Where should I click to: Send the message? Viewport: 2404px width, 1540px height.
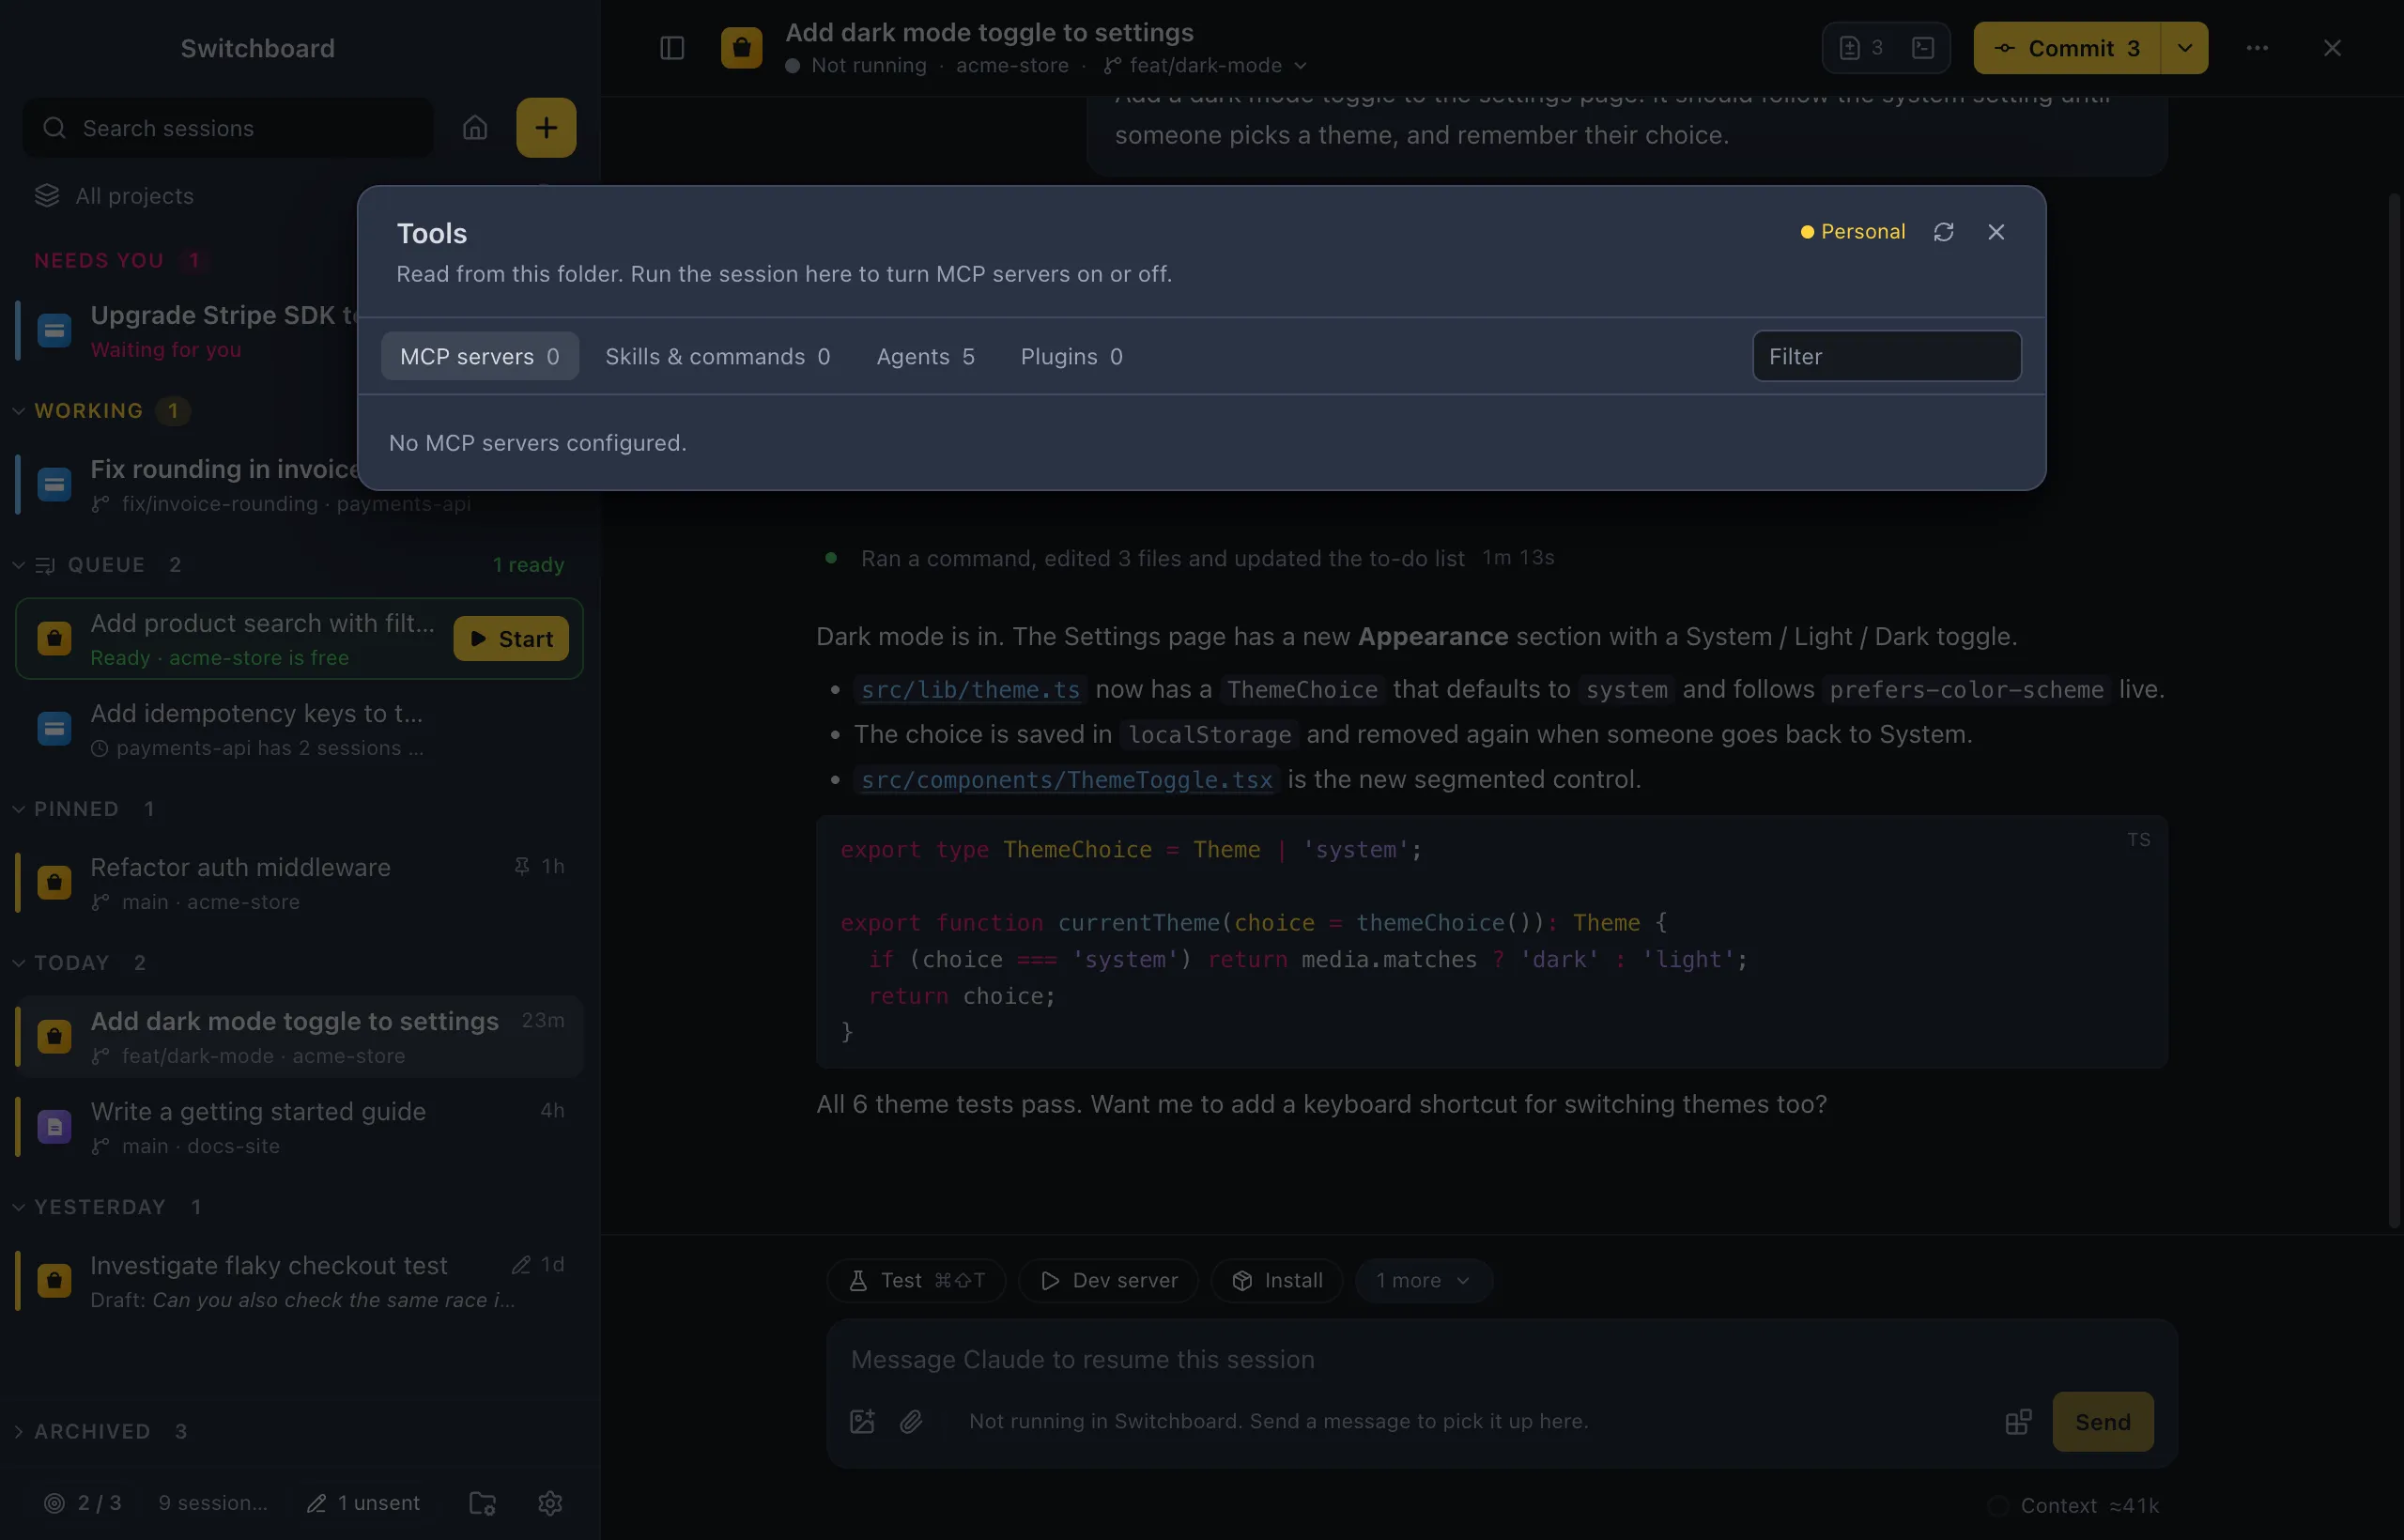[2102, 1422]
